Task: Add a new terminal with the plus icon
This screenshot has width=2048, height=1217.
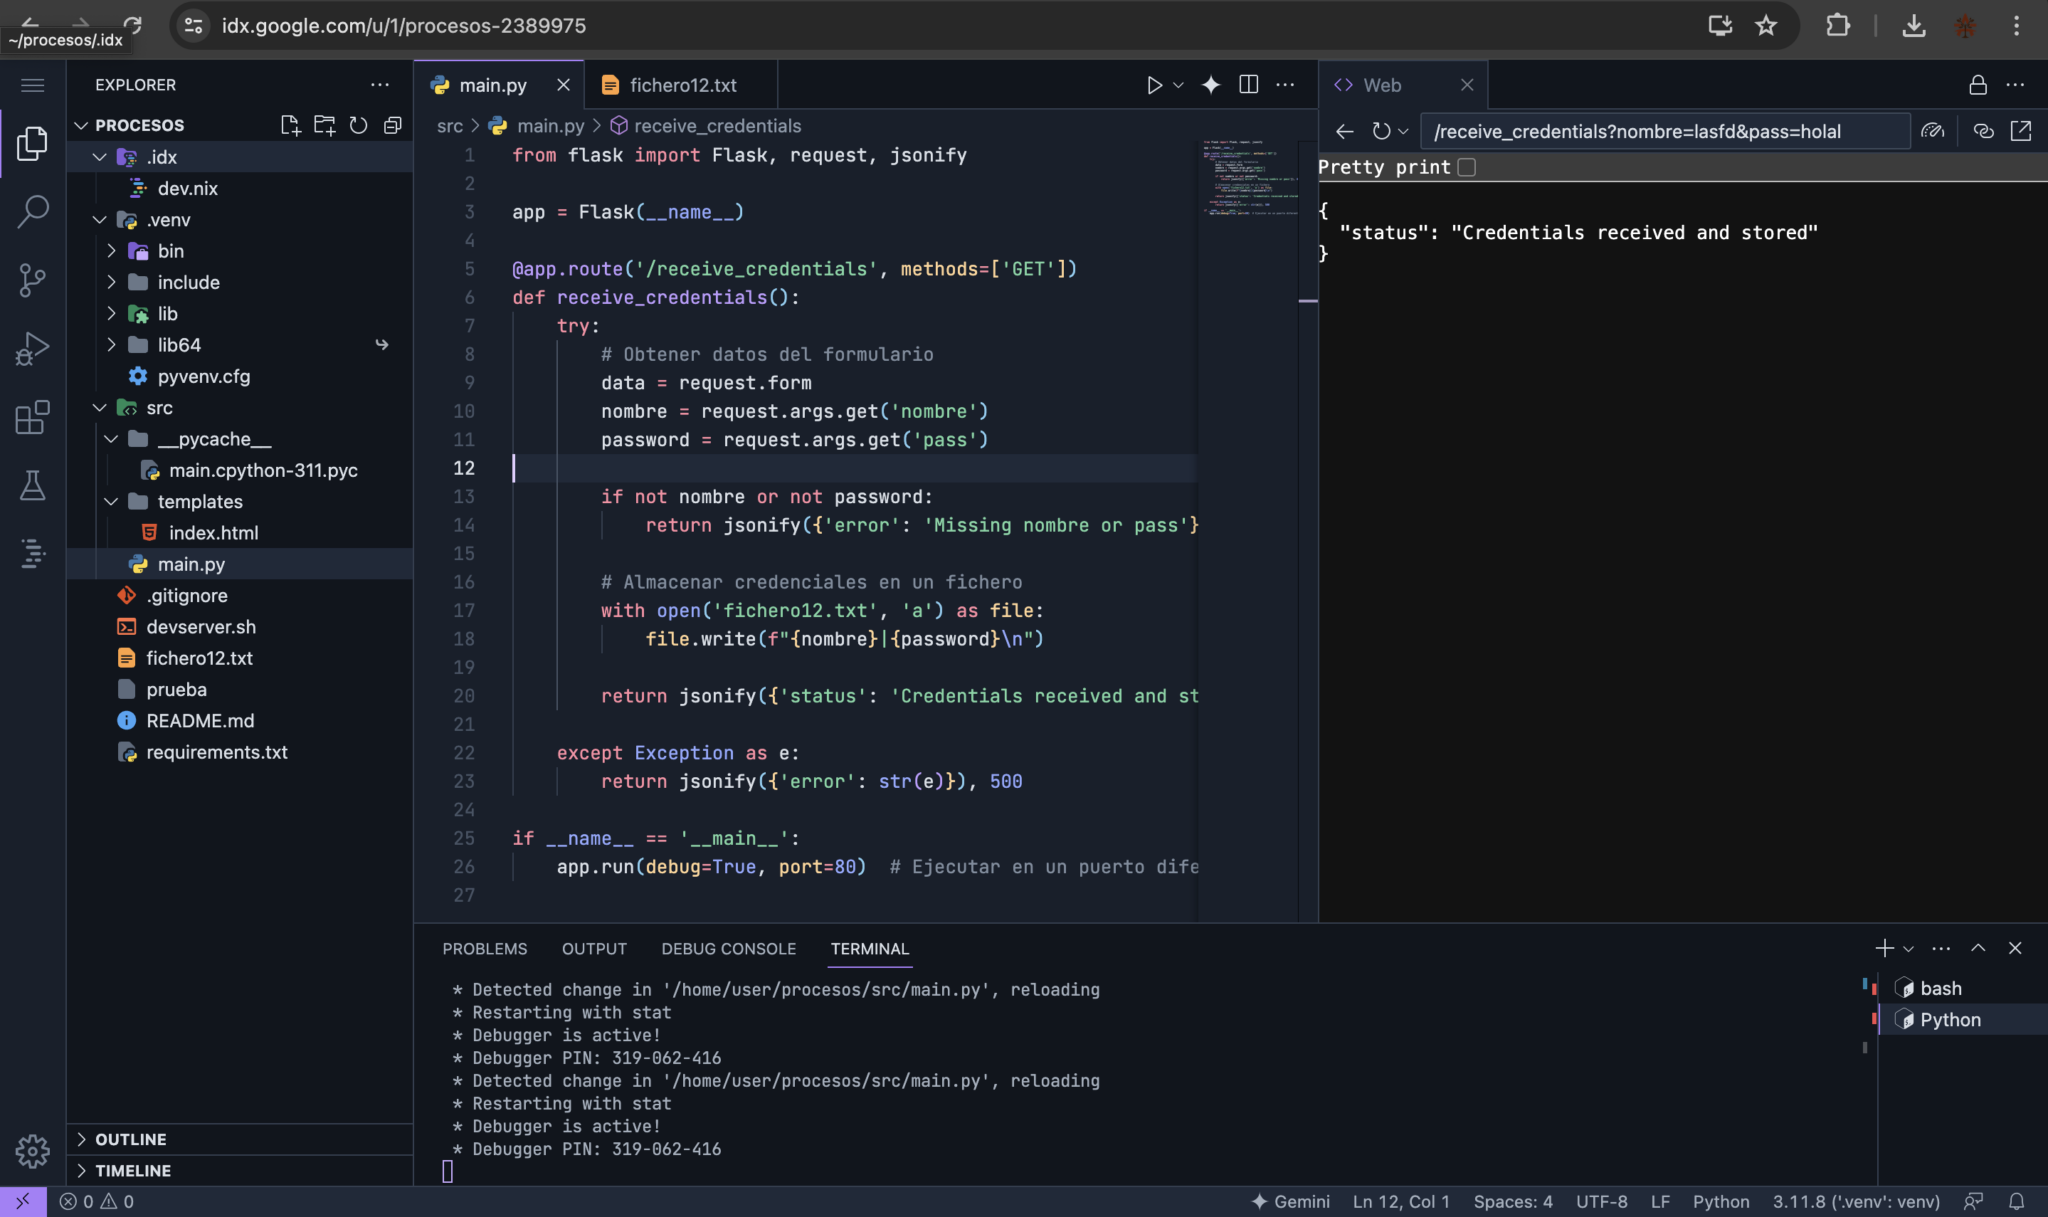Action: coord(1884,947)
